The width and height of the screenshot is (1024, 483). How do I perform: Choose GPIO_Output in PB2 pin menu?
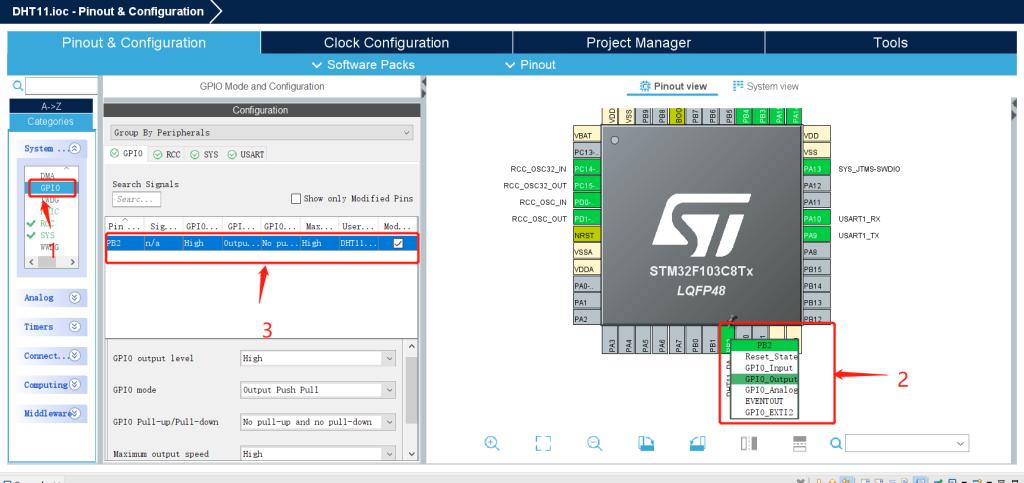(764, 379)
